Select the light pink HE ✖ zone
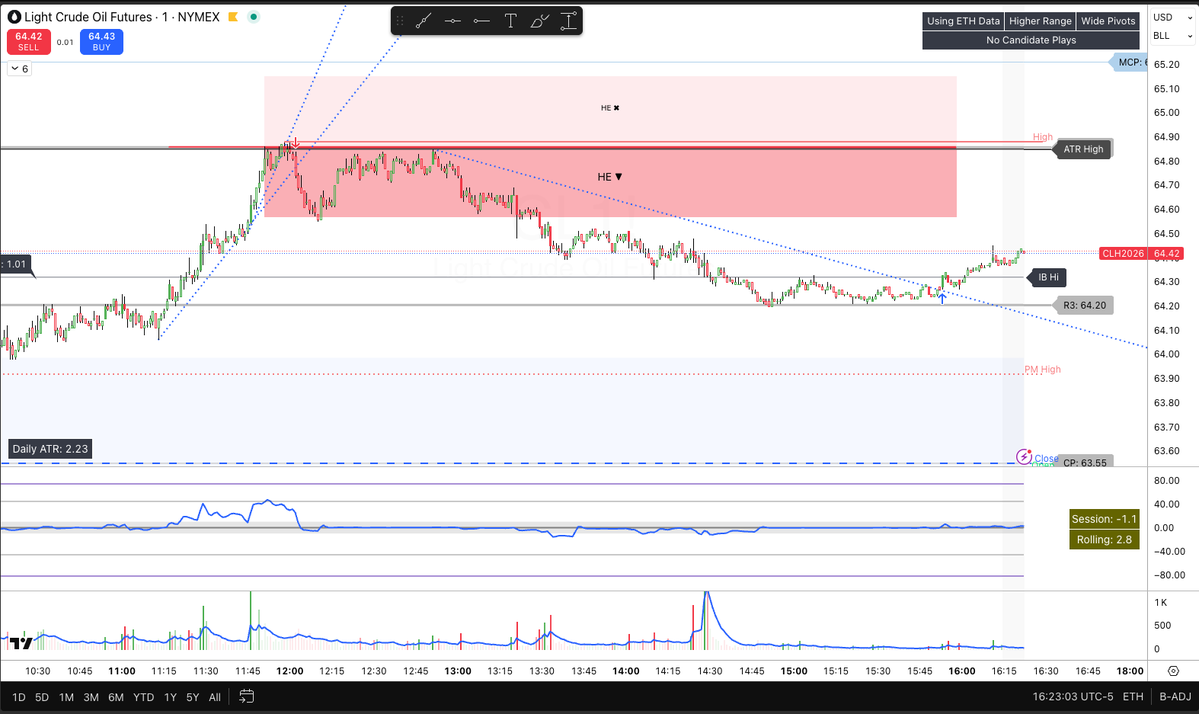Viewport: 1199px width, 714px height. pos(610,111)
